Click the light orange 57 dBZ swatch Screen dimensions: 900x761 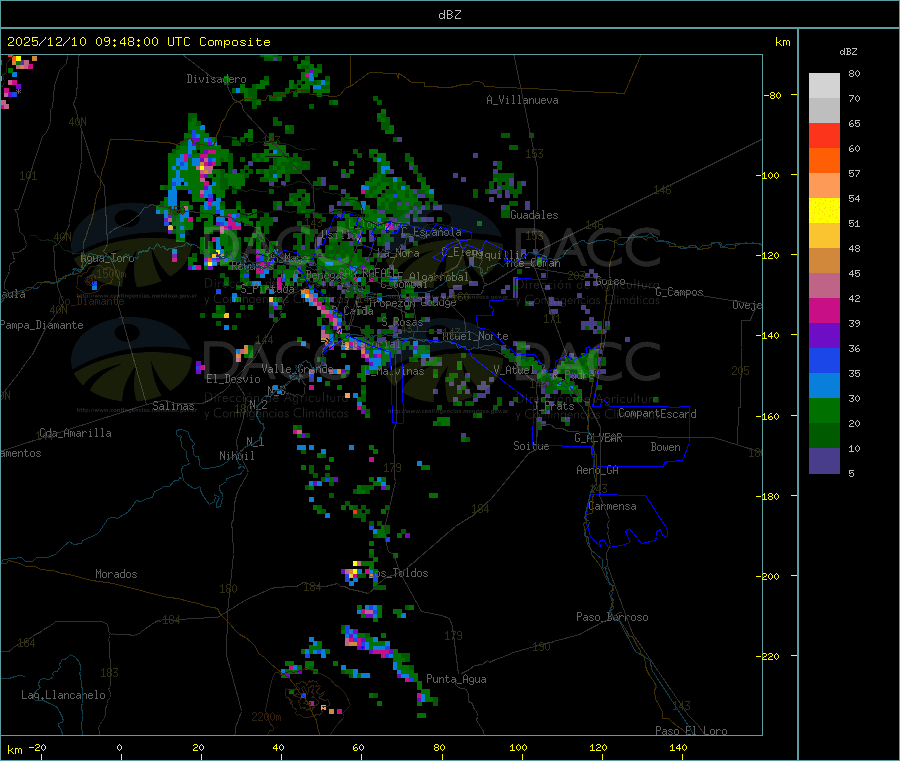pyautogui.click(x=824, y=185)
